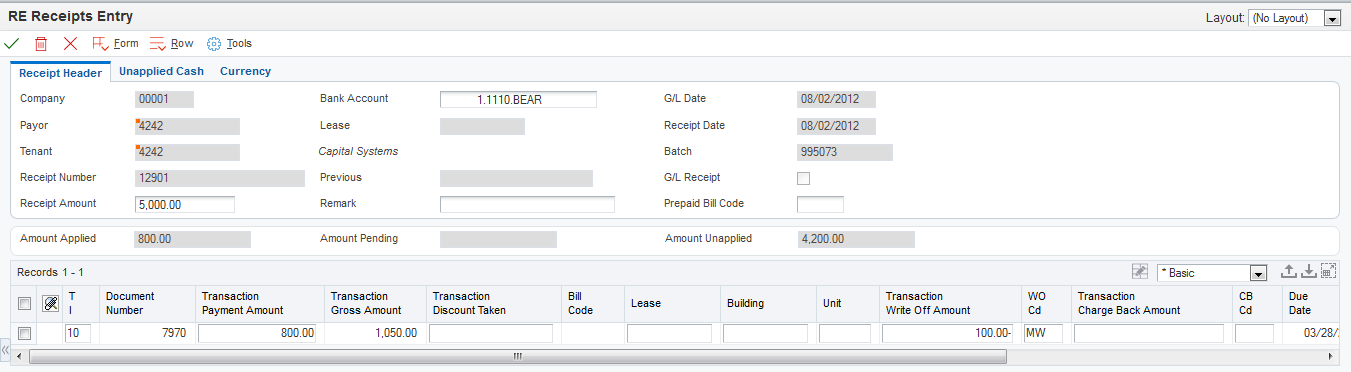This screenshot has width=1351, height=372.
Task: Select the checkbox for document 7970 row
Action: [24, 333]
